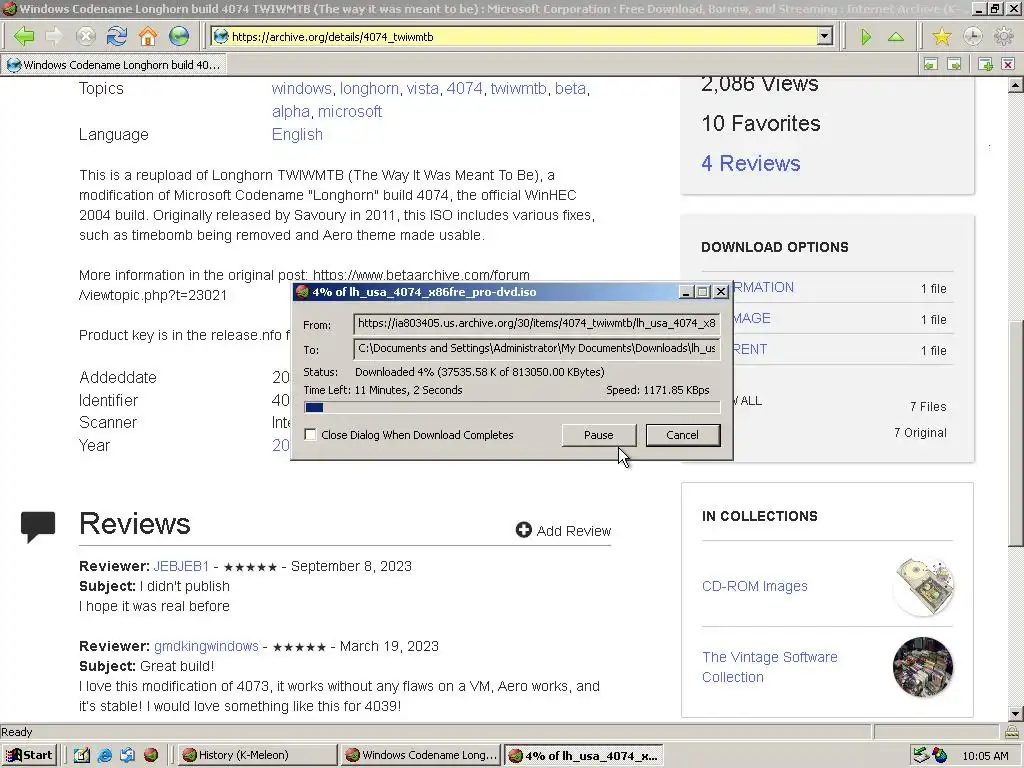The image size is (1024, 768).
Task: Switch to the next tab with its arrow icon
Action: [954, 64]
